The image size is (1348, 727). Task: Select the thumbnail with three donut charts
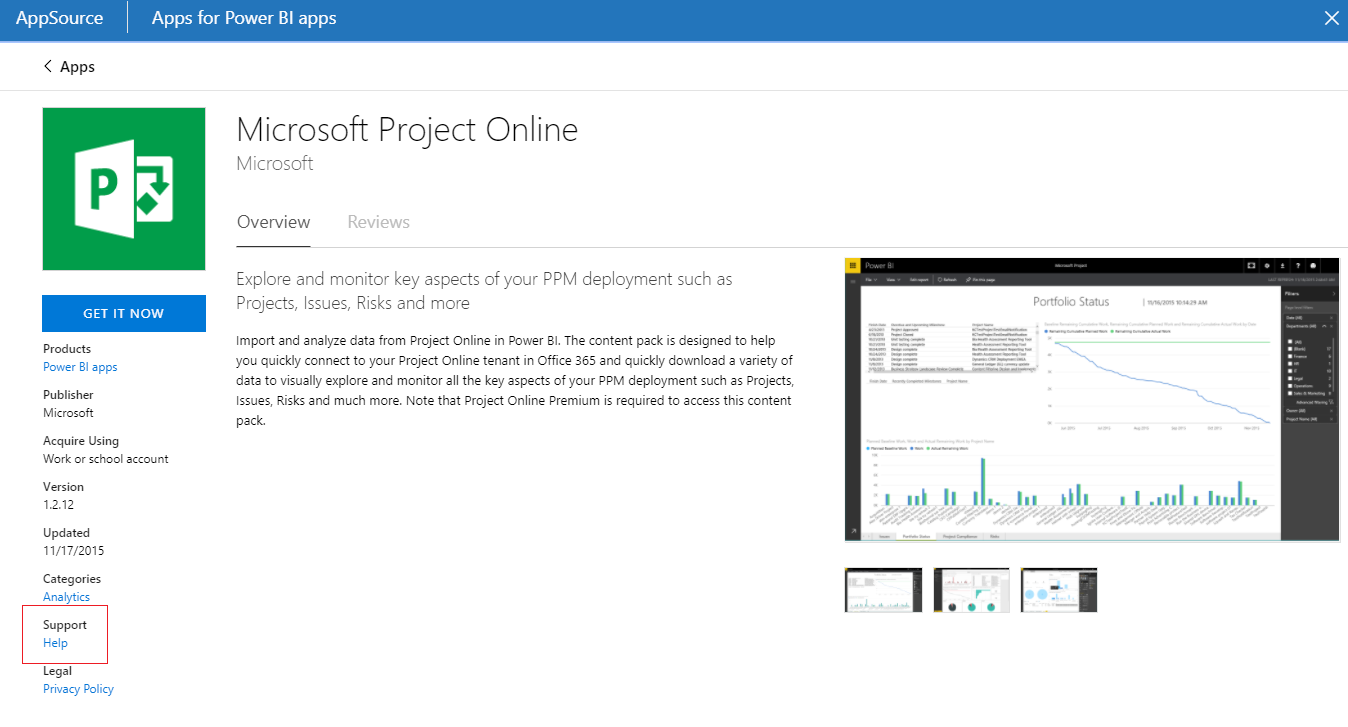pos(971,589)
